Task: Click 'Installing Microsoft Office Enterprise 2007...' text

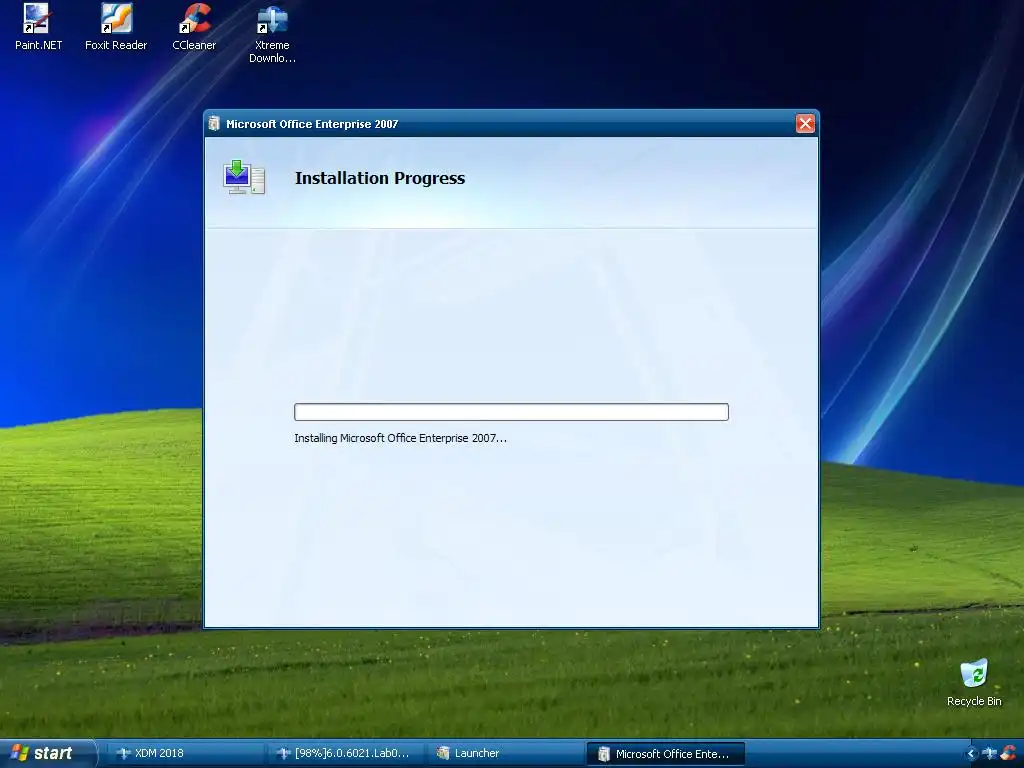Action: click(x=400, y=438)
